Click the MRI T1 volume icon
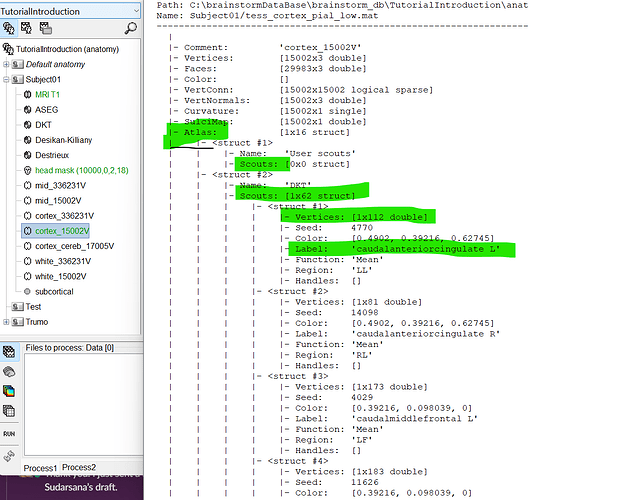Image resolution: width=621 pixels, height=500 pixels. coord(27,94)
